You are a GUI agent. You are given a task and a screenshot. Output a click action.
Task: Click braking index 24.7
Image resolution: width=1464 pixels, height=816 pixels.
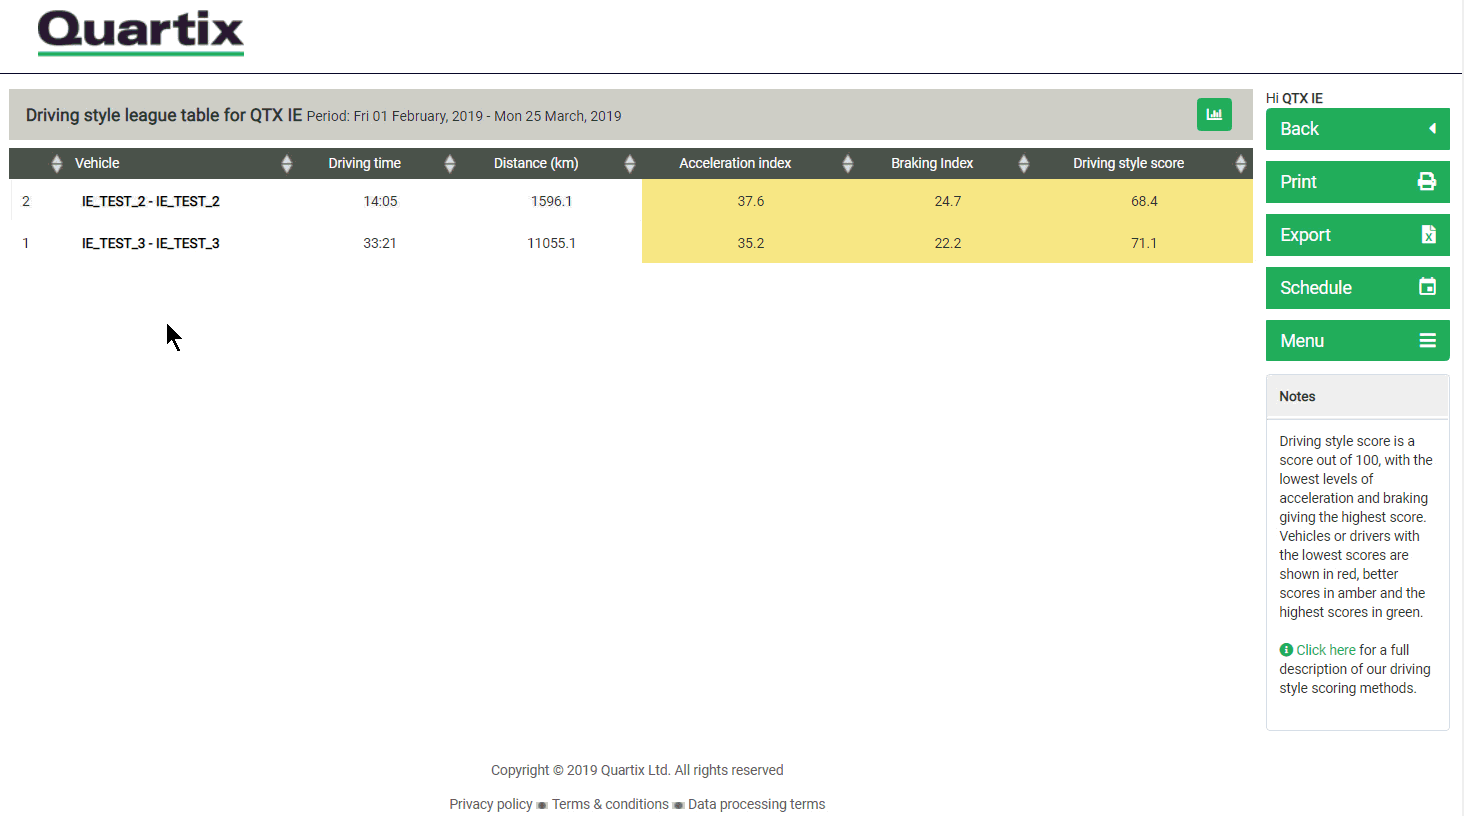coord(948,201)
